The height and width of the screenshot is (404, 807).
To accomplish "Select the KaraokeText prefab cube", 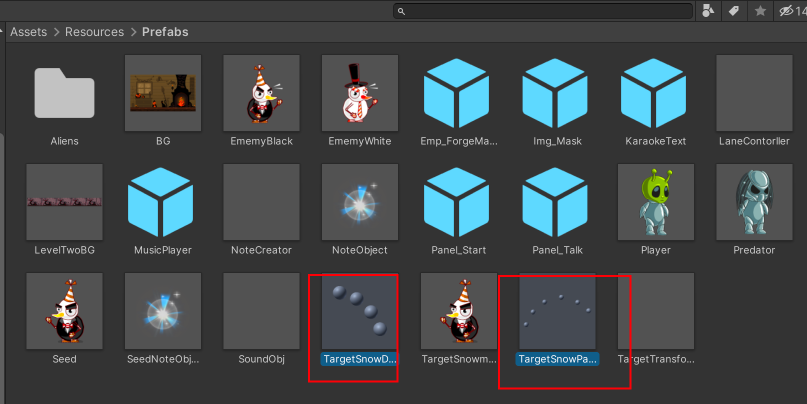I will pyautogui.click(x=654, y=93).
